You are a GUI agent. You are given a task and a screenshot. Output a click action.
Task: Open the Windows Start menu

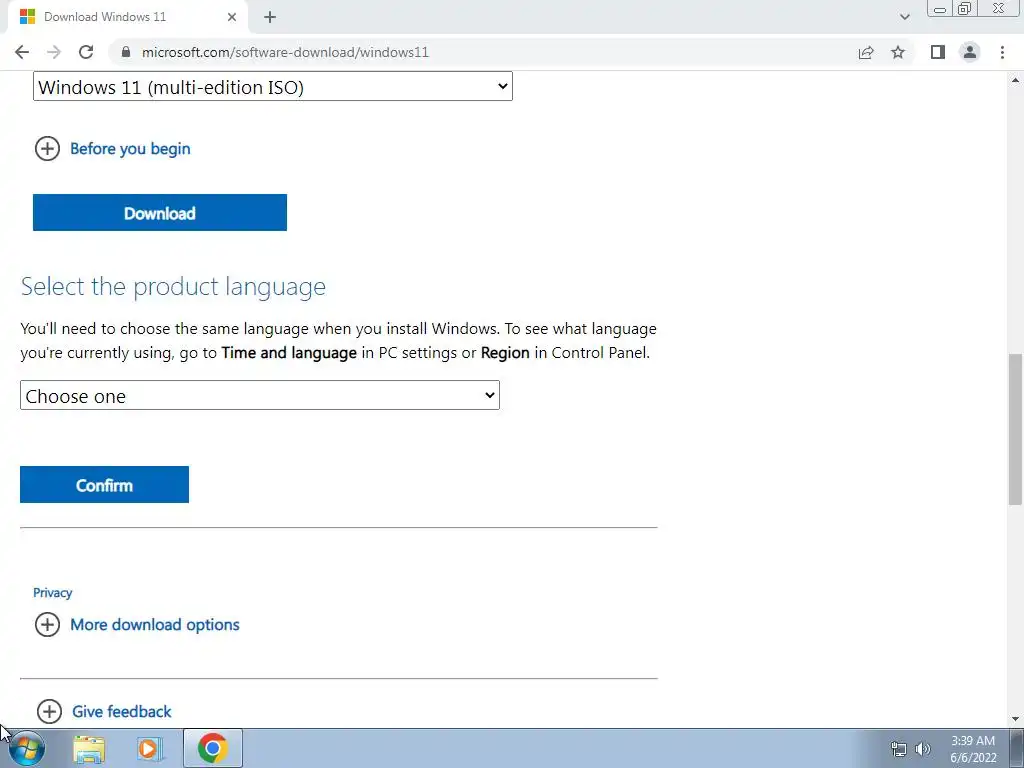pyautogui.click(x=27, y=748)
